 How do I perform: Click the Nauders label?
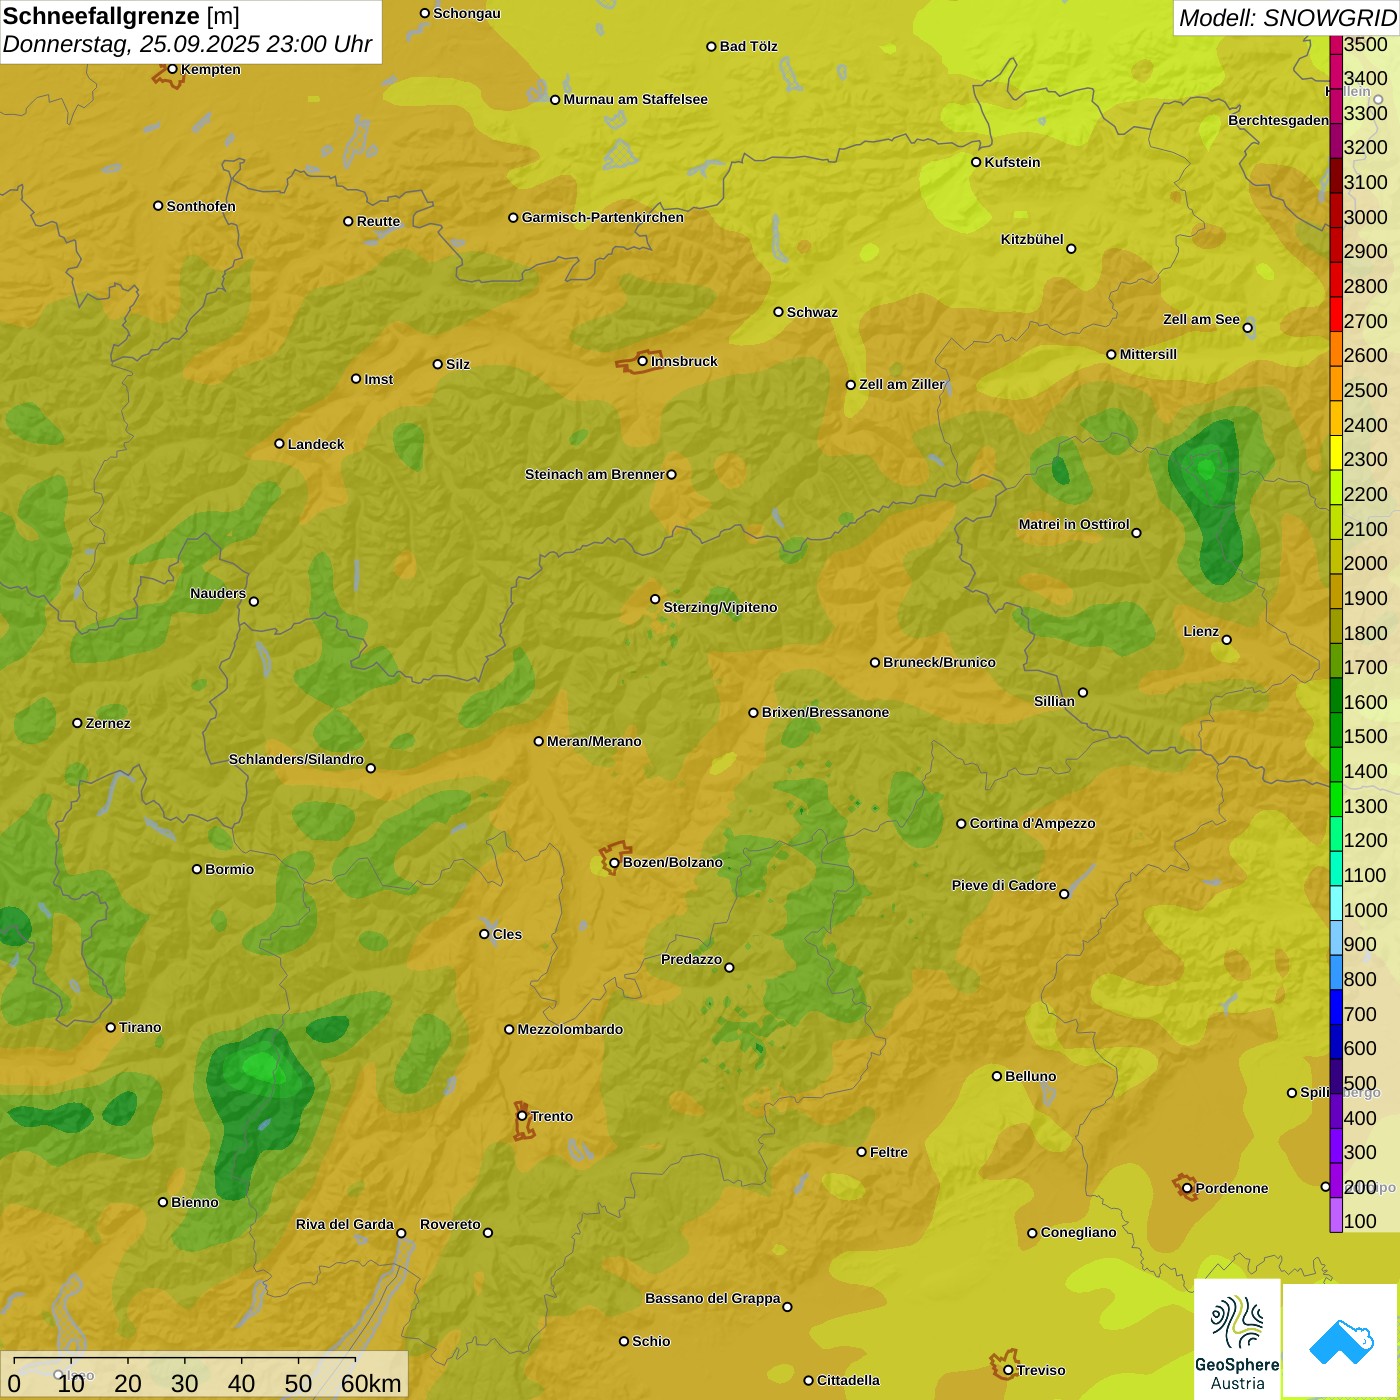[217, 593]
